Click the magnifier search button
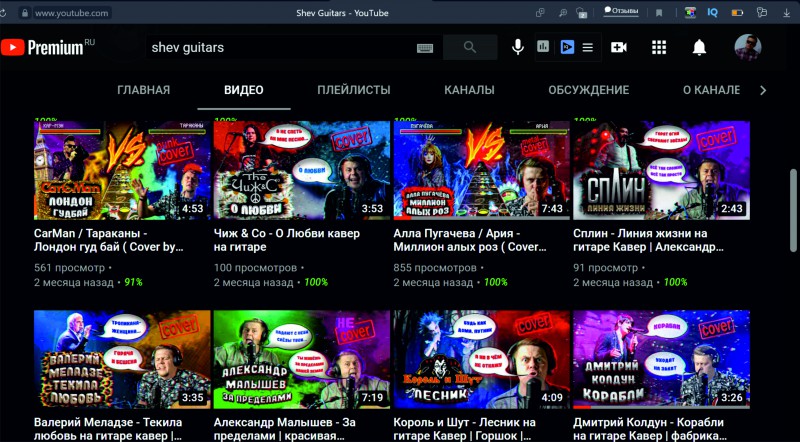The height and width of the screenshot is (442, 800). [x=470, y=47]
